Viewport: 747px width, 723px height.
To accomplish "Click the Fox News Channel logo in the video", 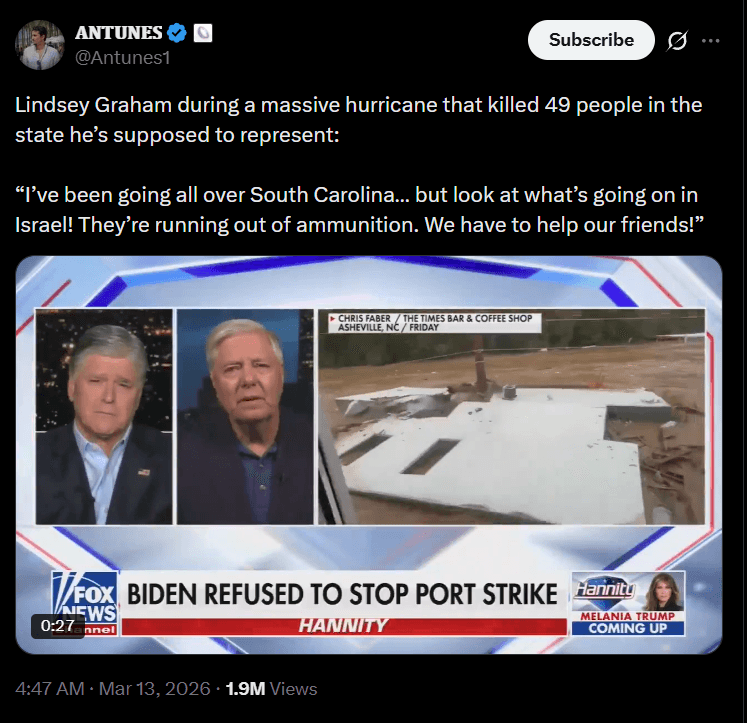I will (x=85, y=603).
